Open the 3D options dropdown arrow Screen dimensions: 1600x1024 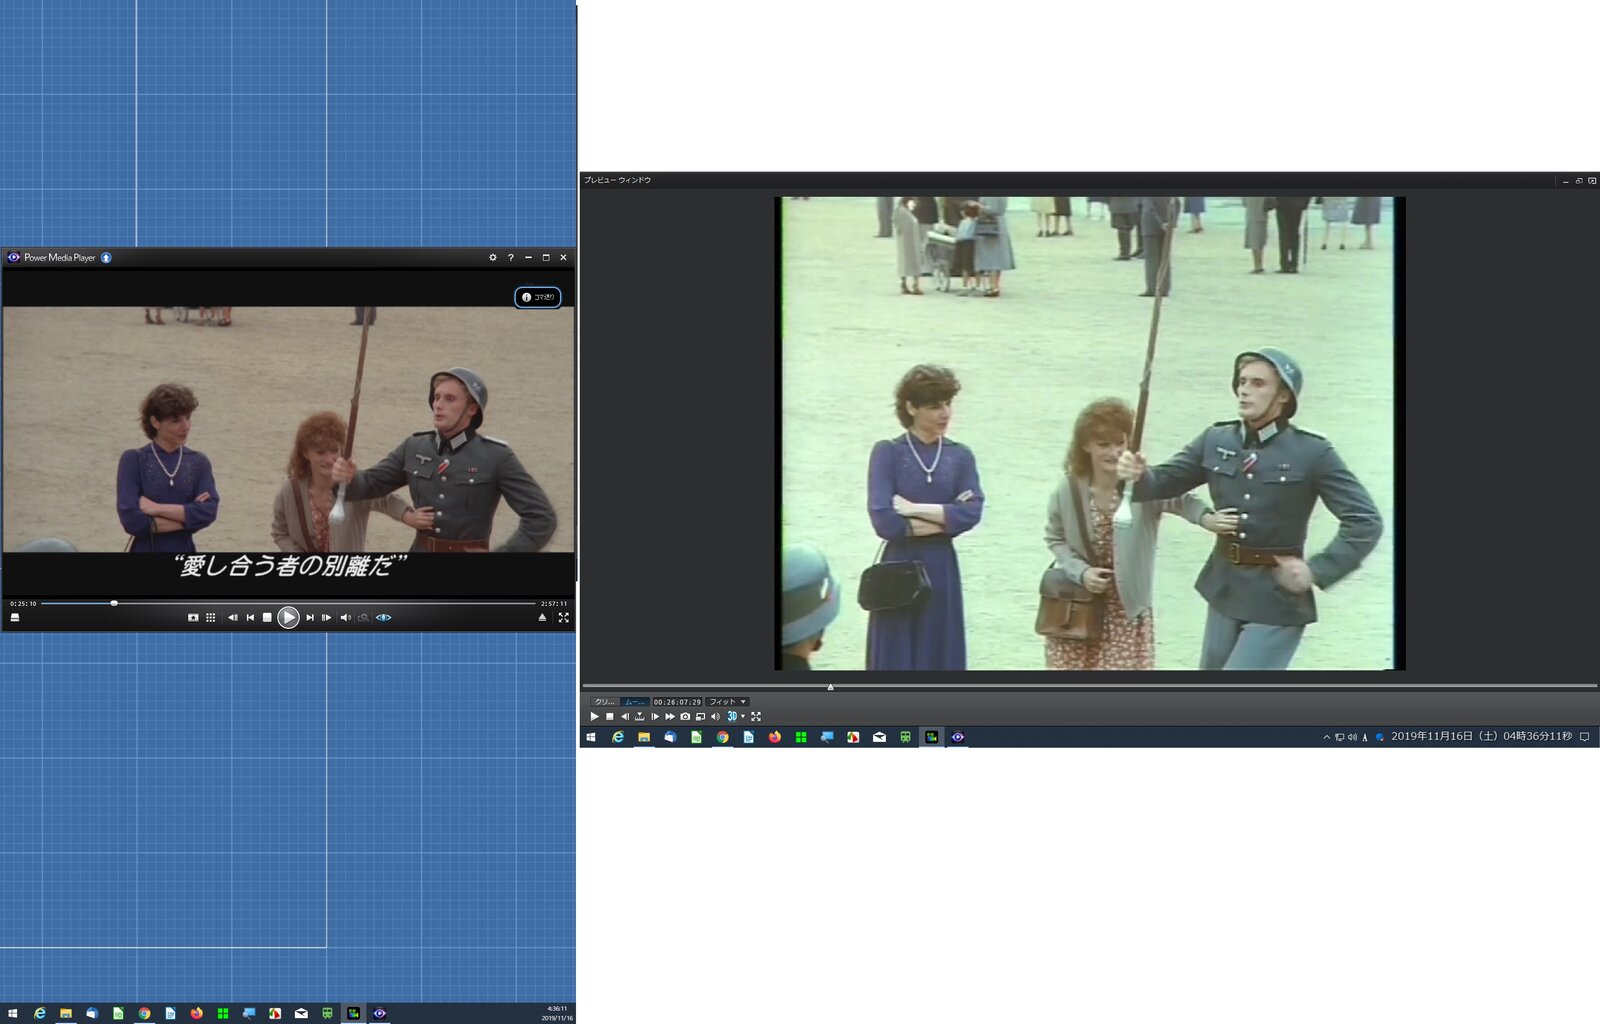[743, 716]
